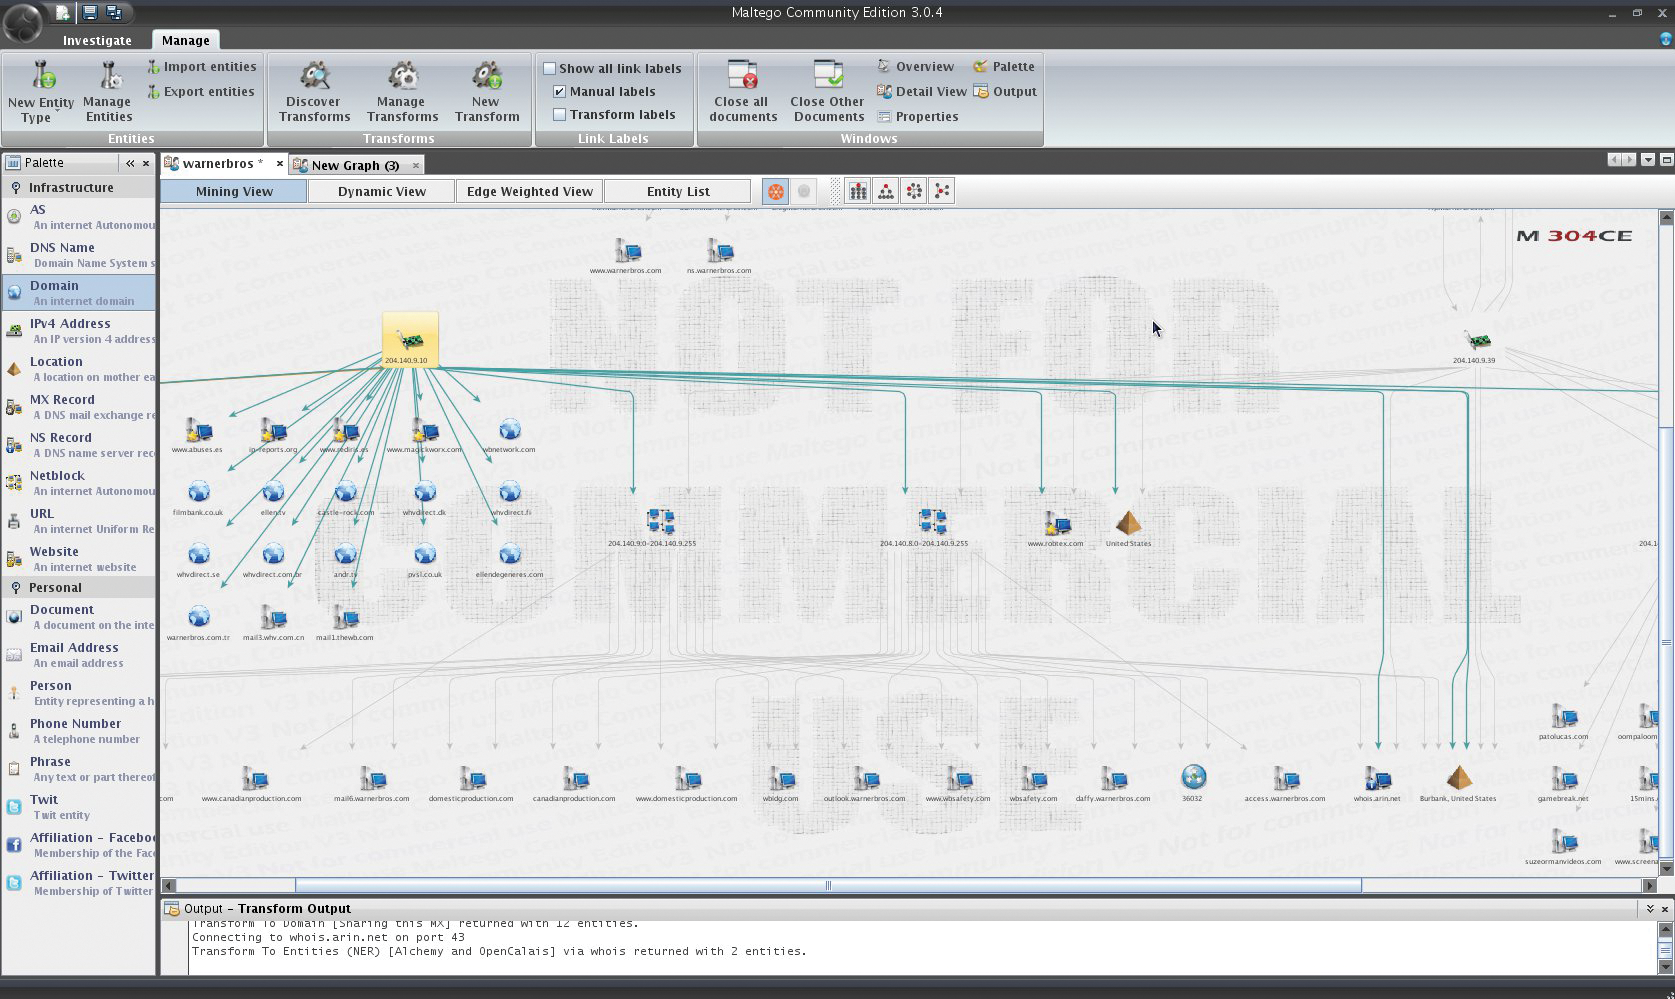
Task: Disable the Manual labels checkbox
Action: tap(558, 91)
